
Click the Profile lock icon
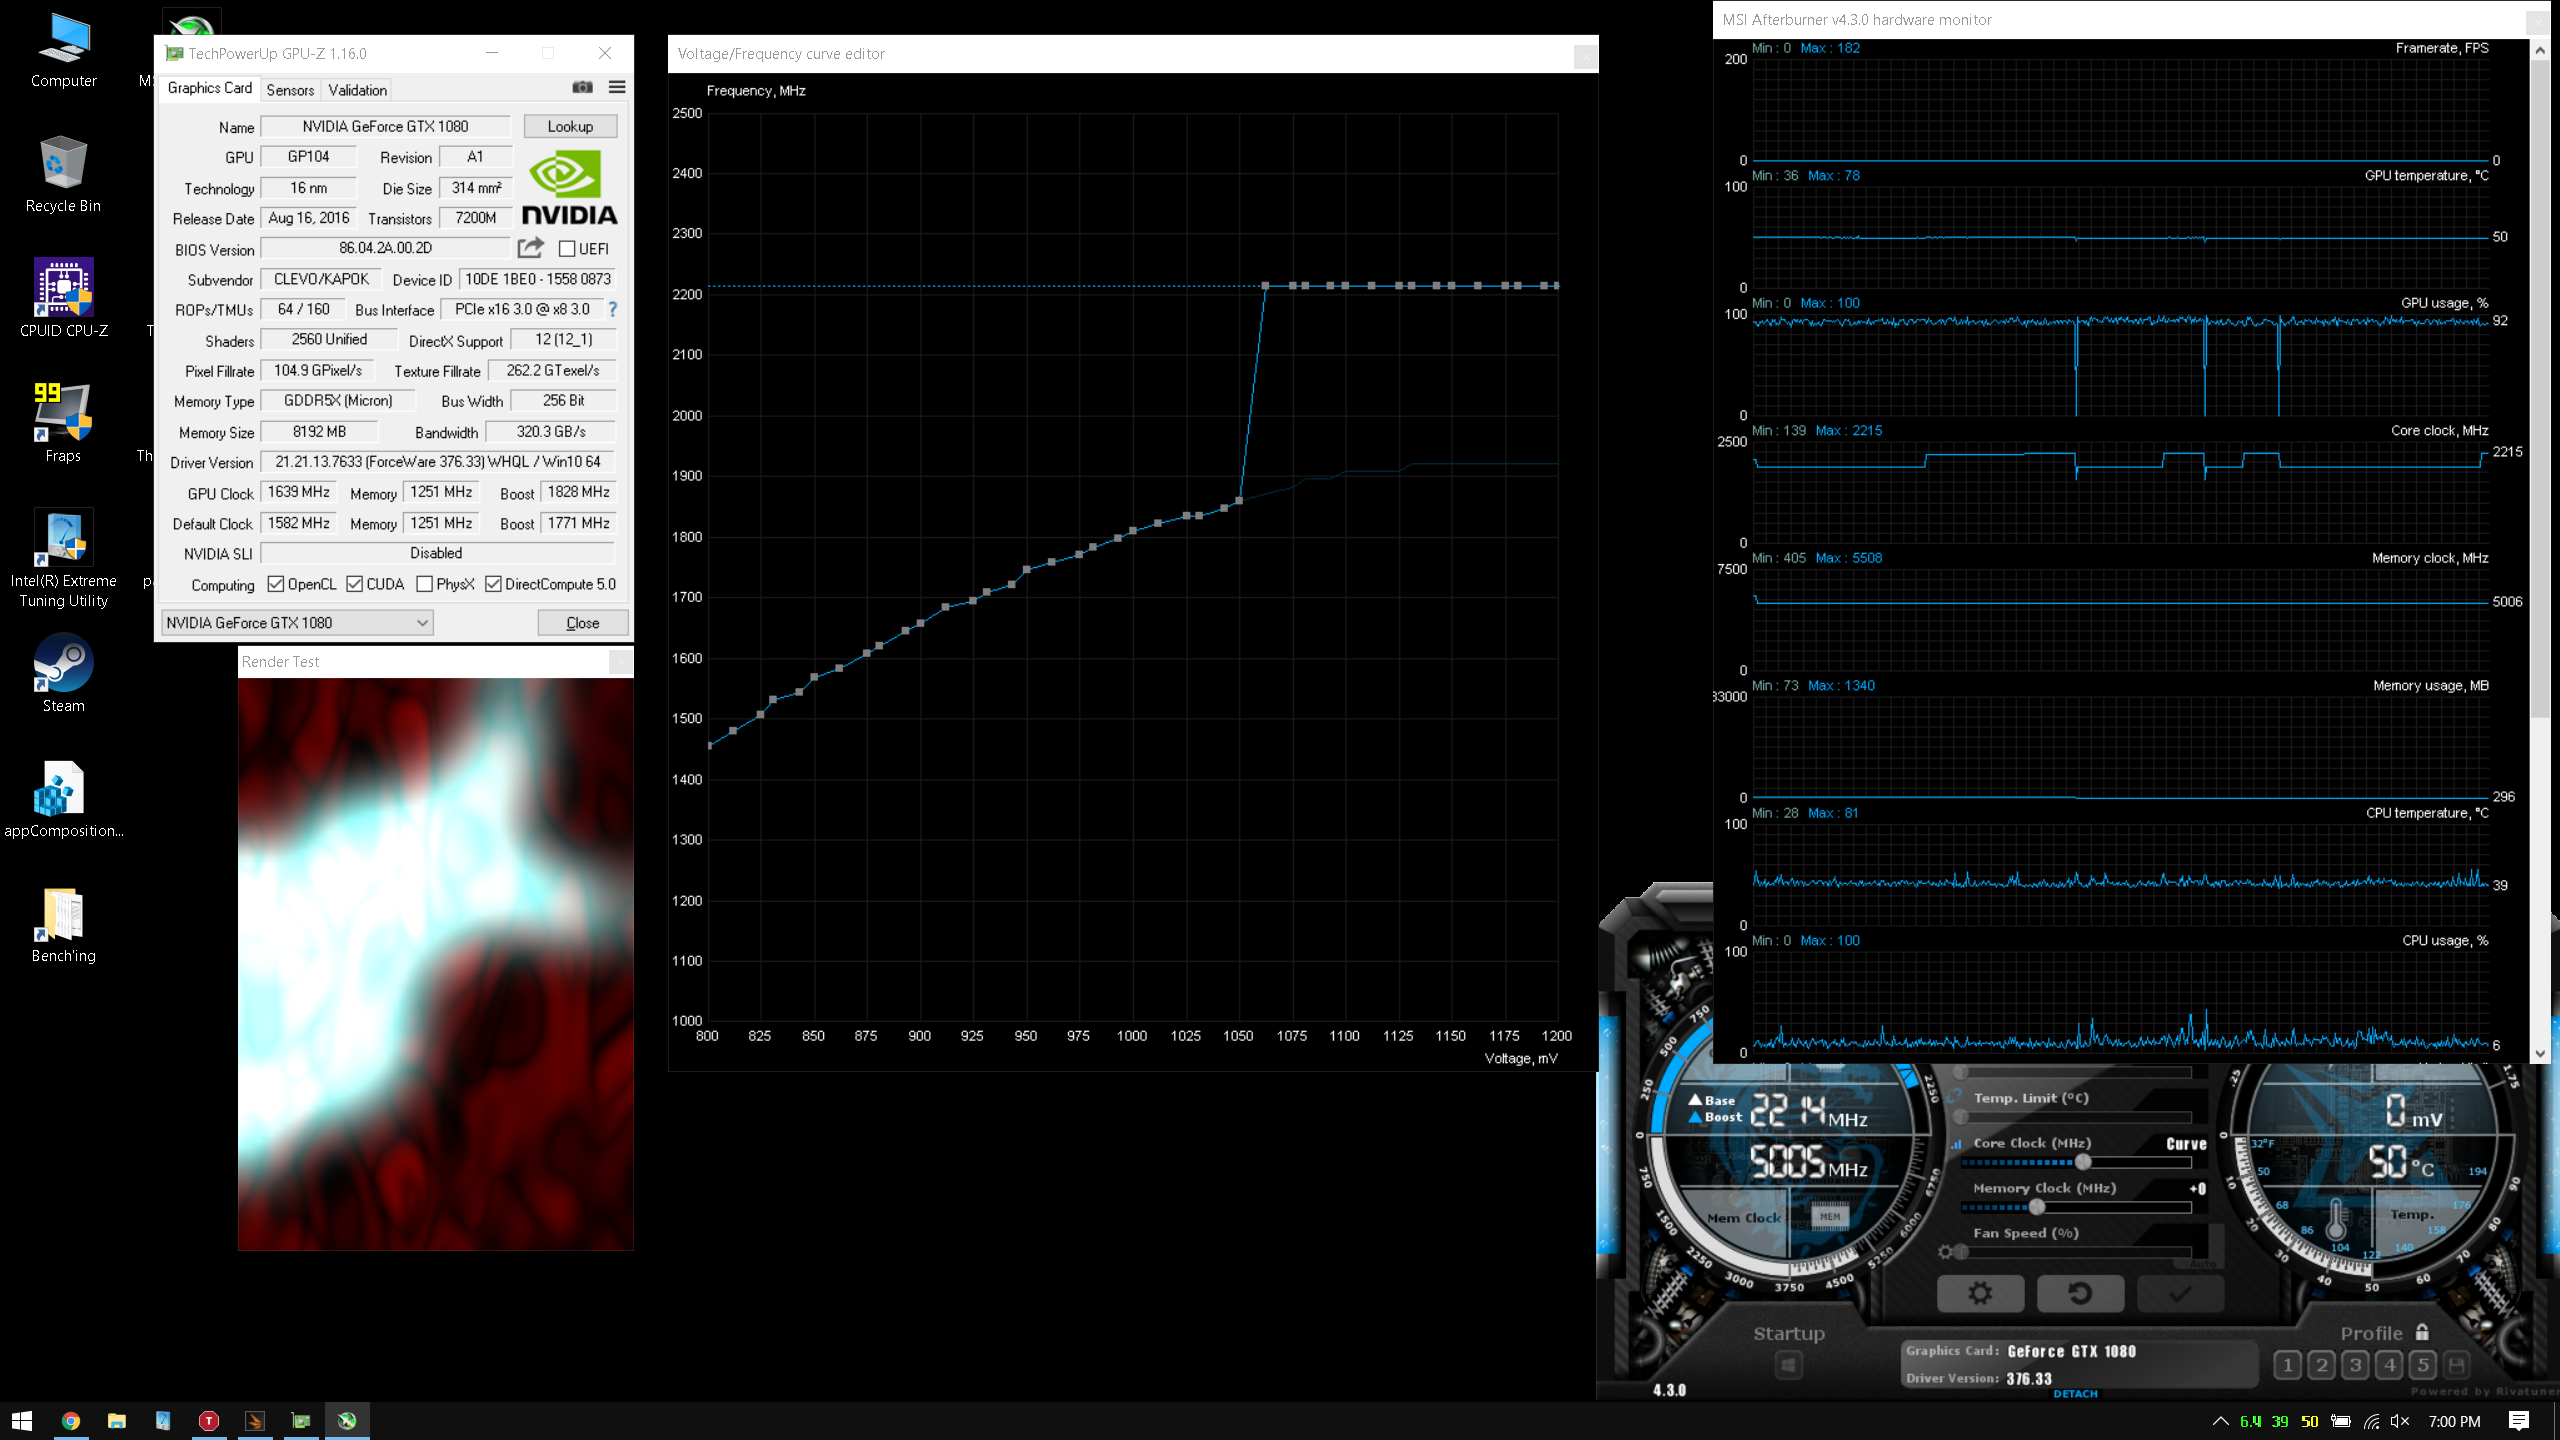(2422, 1332)
